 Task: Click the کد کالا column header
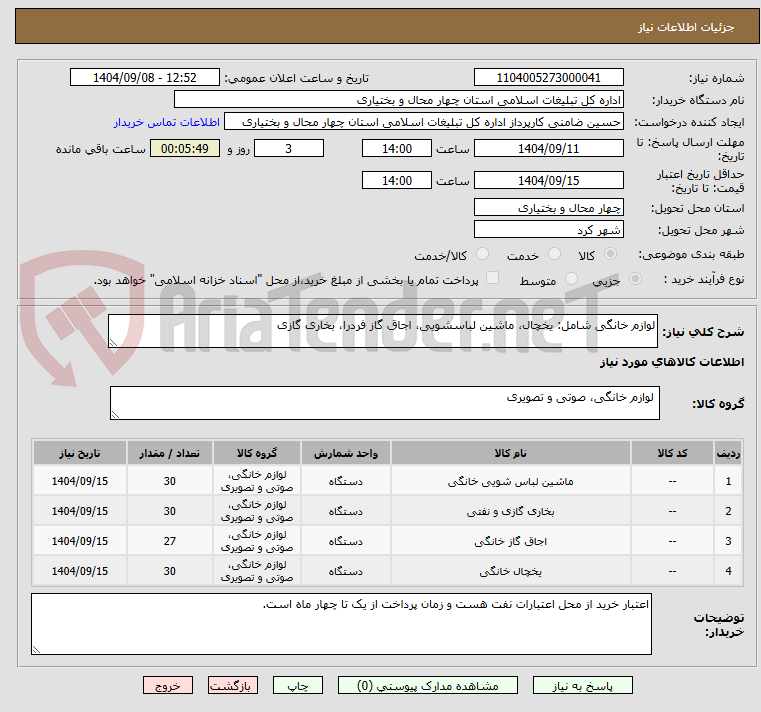coord(672,453)
